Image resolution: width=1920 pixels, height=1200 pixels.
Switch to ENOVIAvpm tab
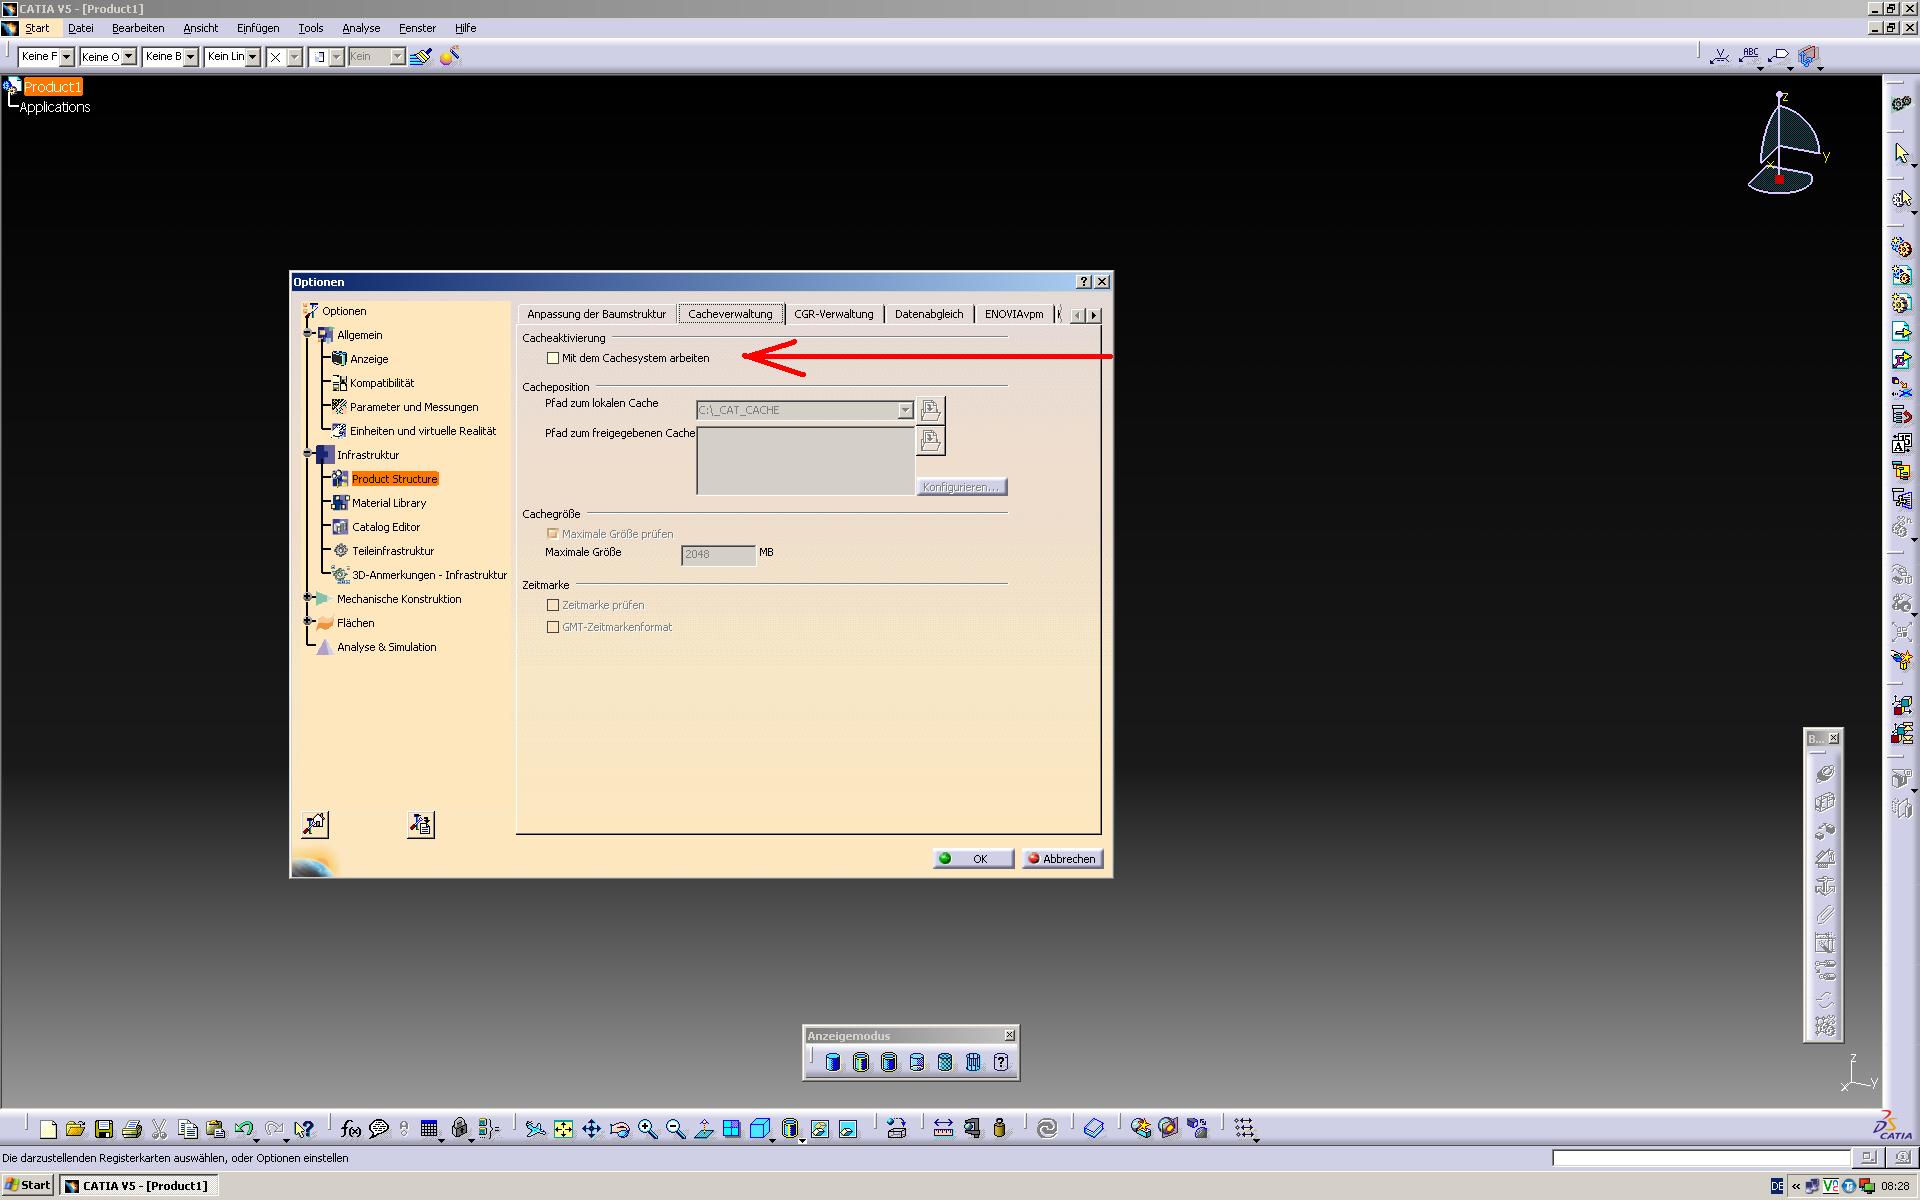click(1013, 314)
